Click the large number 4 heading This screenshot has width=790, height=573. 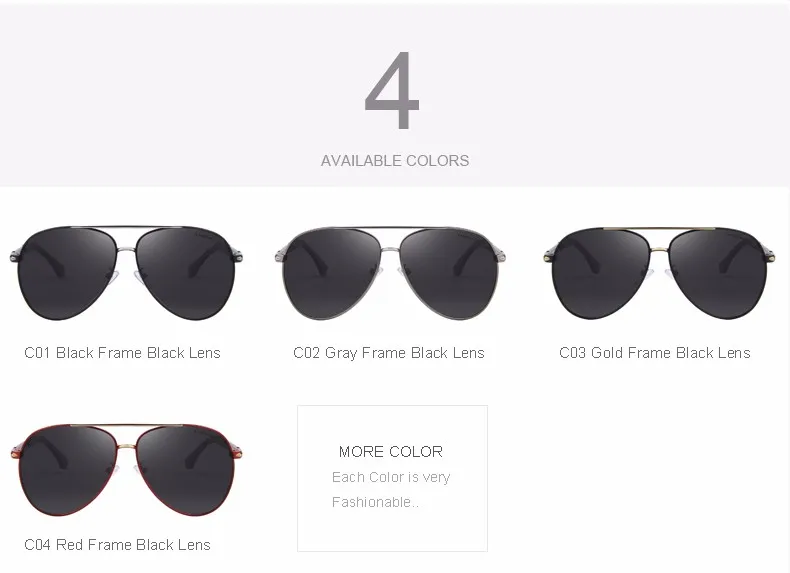[392, 90]
